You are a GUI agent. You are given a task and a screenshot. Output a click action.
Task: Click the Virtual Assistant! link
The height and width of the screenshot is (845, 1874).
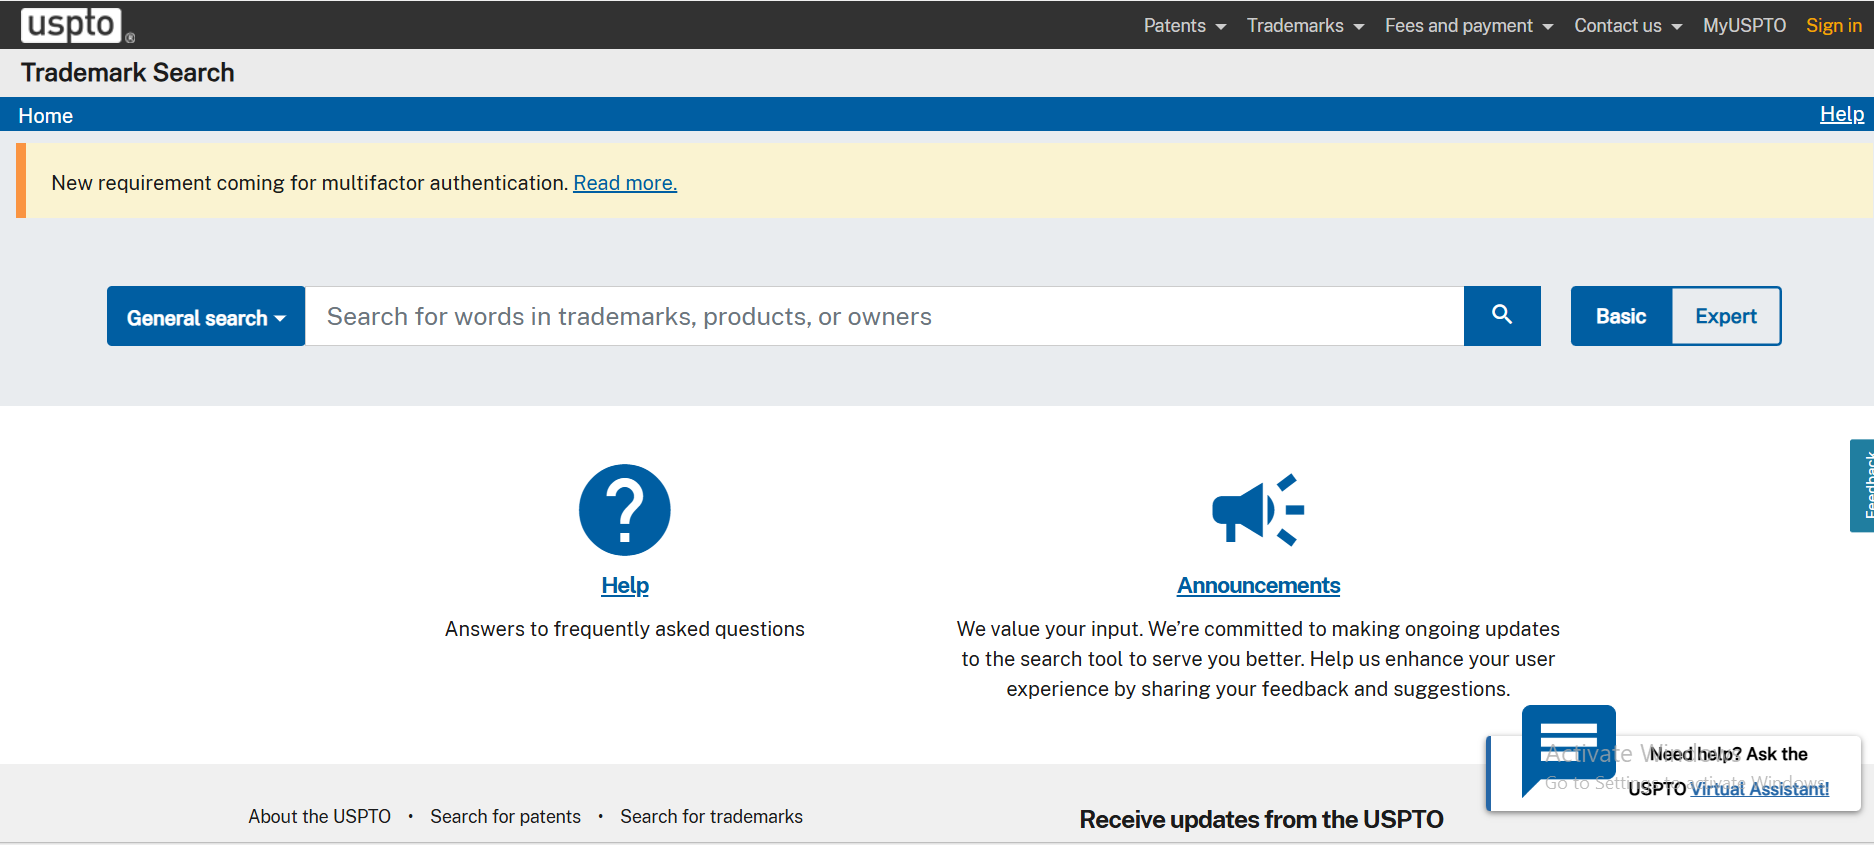pos(1759,789)
